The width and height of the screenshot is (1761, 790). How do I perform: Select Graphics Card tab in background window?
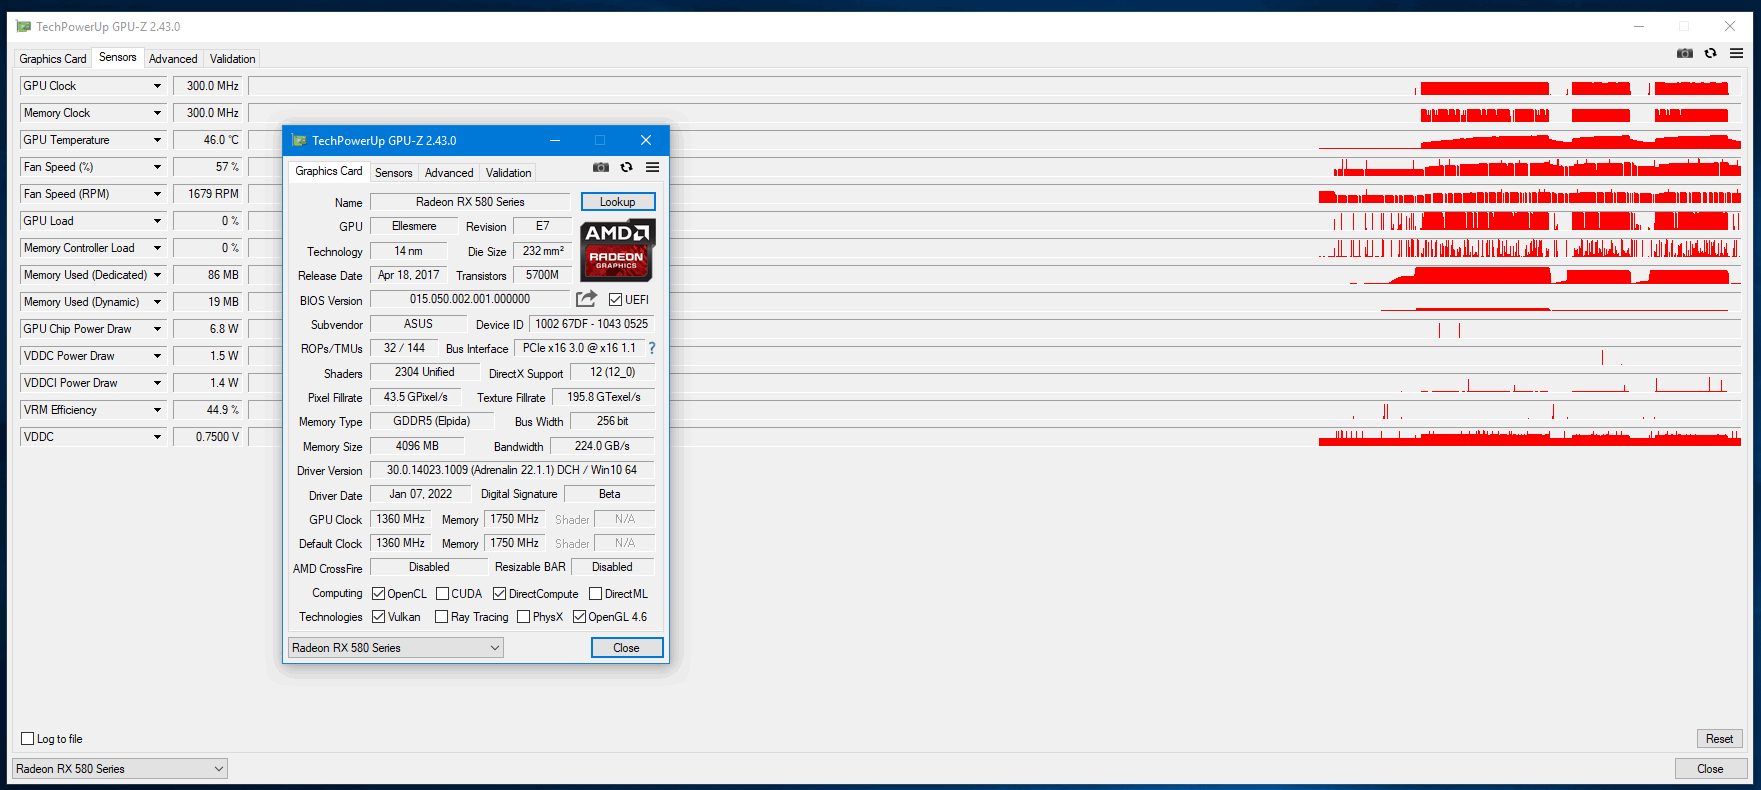[53, 58]
